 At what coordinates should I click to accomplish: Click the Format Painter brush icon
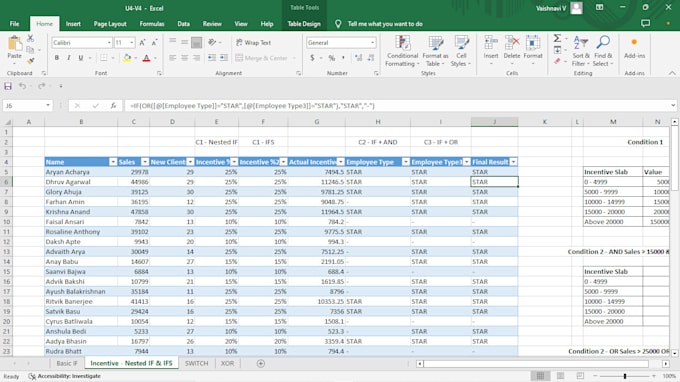[30, 61]
